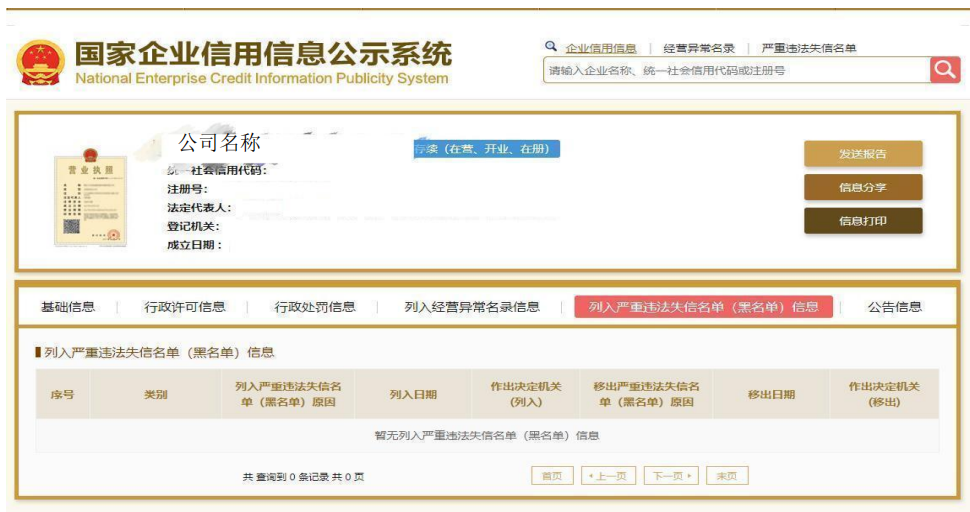The height and width of the screenshot is (512, 970).
Task: Click the small magnifier beside 企业信用信息
Action: [x=551, y=46]
